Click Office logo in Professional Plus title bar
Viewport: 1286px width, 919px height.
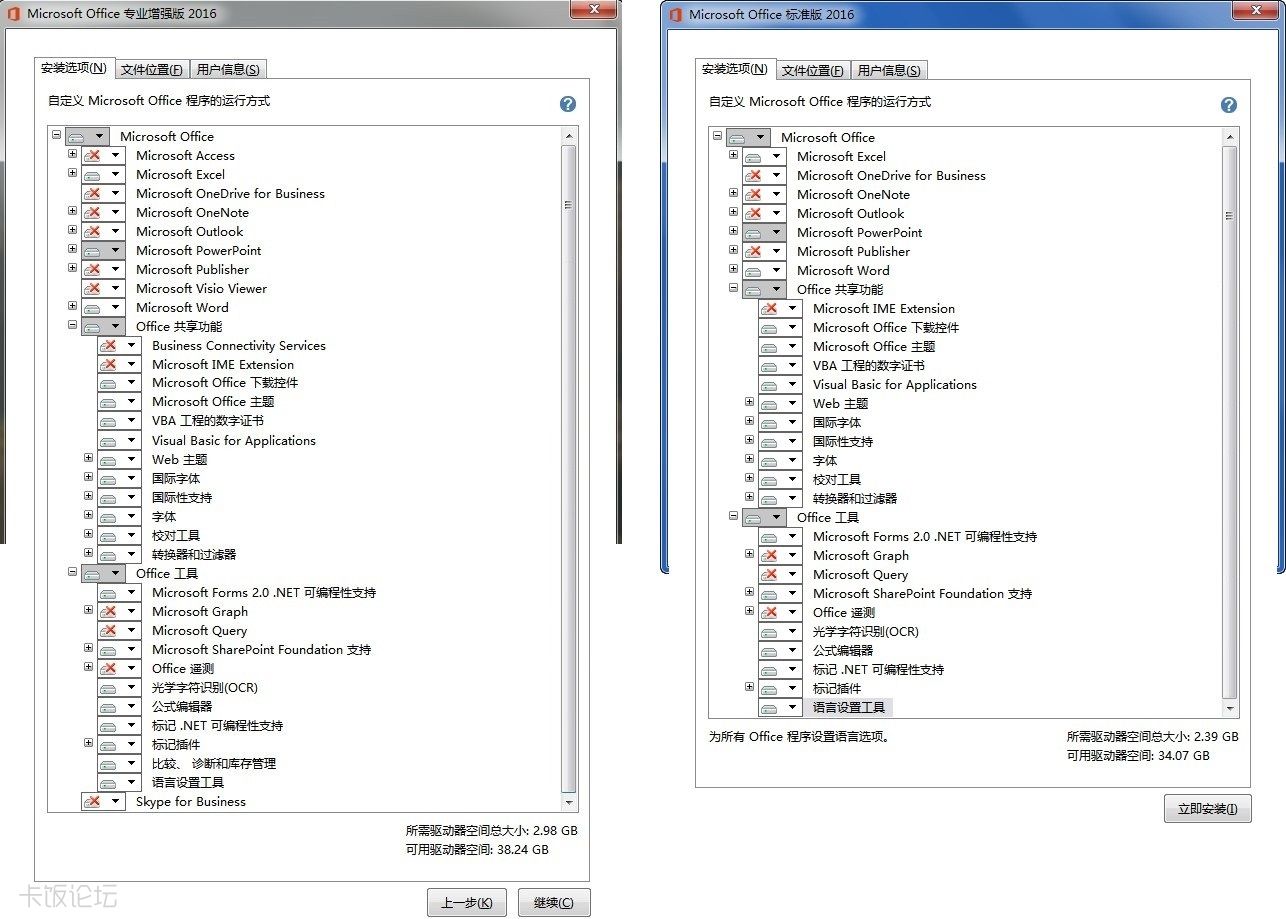[14, 14]
